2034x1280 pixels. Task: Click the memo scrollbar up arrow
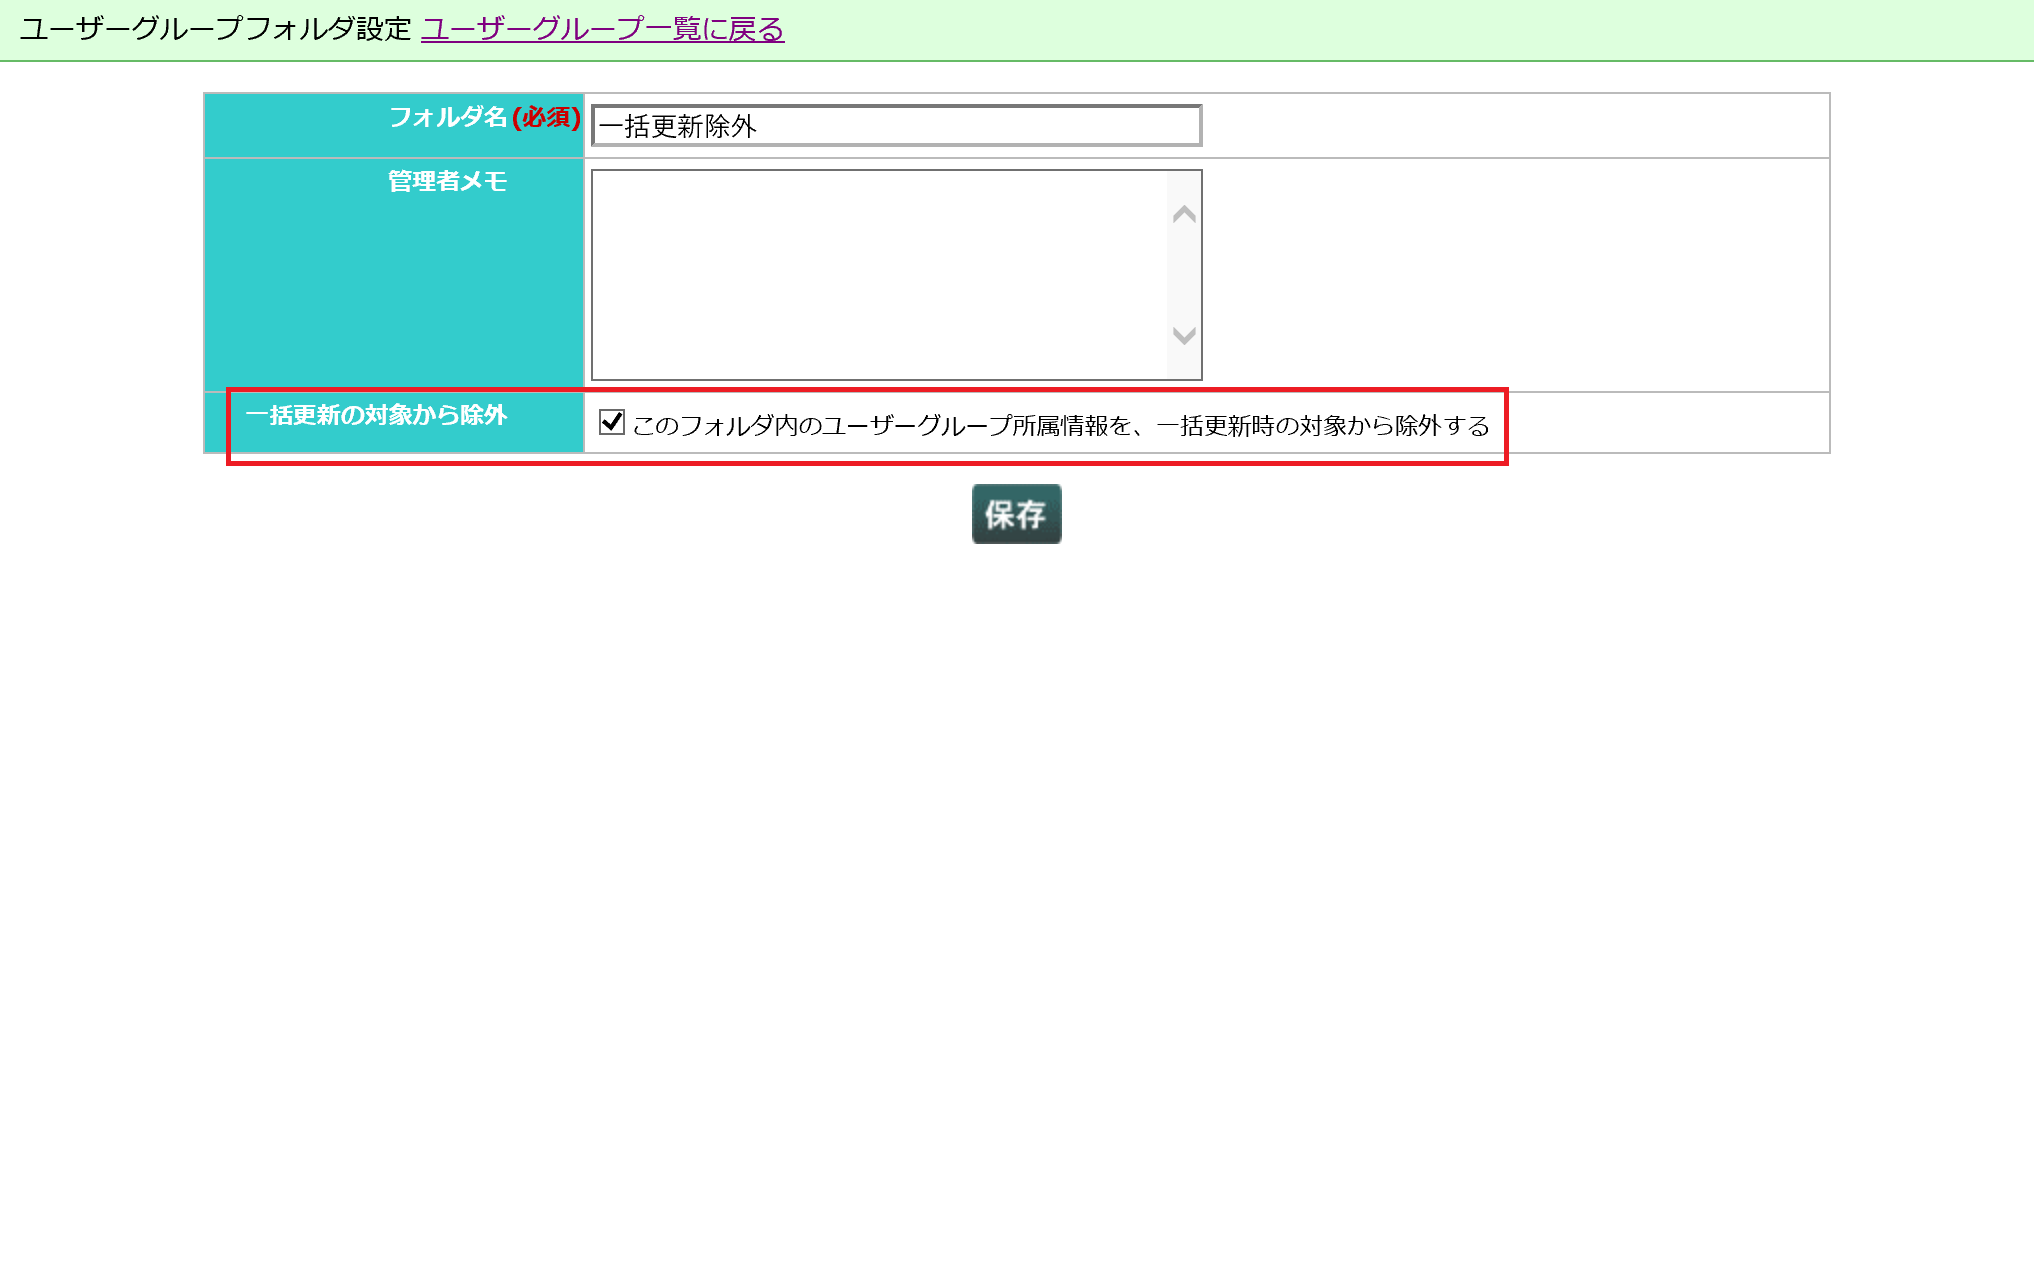coord(1184,214)
